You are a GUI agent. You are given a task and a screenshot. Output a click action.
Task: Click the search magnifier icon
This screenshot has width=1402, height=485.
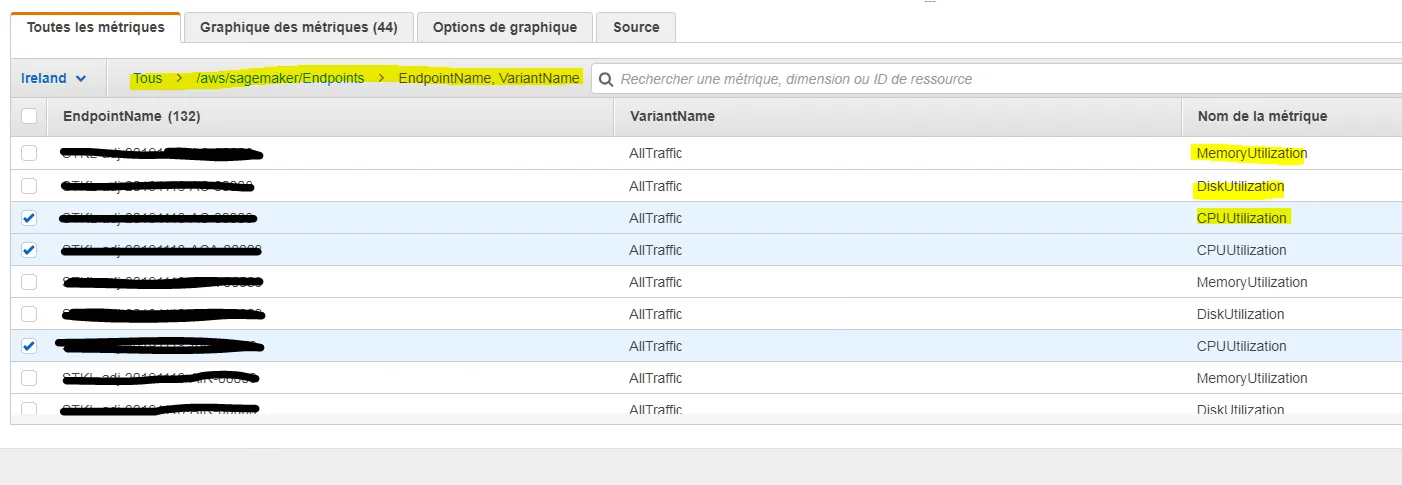click(606, 79)
